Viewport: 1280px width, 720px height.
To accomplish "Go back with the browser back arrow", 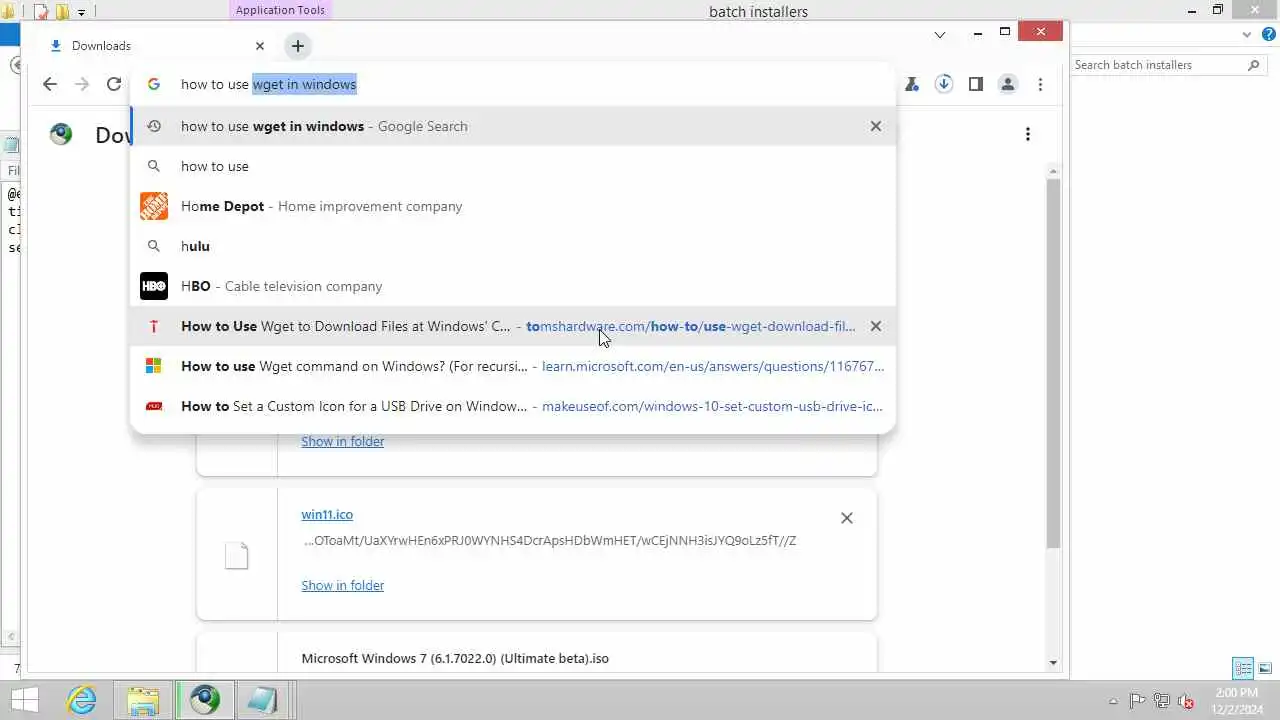I will [x=50, y=84].
